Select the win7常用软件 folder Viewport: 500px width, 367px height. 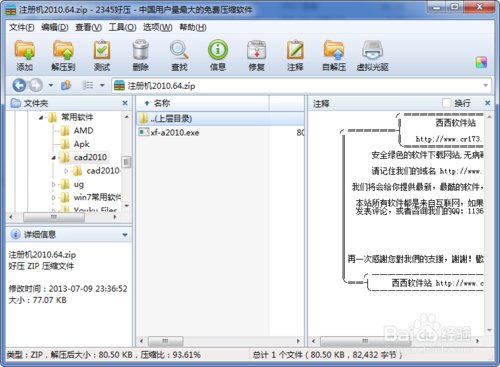(x=97, y=197)
